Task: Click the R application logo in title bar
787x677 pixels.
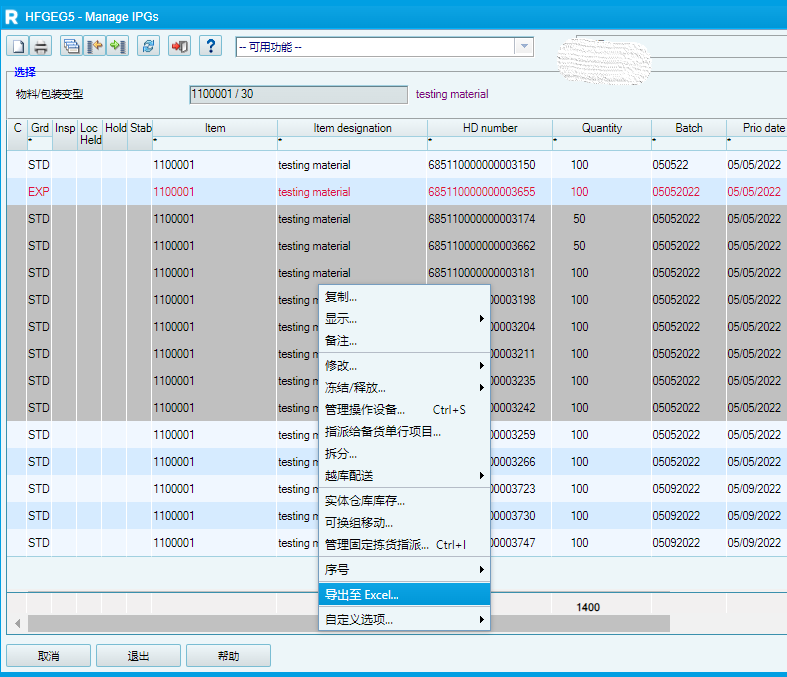Action: [11, 17]
